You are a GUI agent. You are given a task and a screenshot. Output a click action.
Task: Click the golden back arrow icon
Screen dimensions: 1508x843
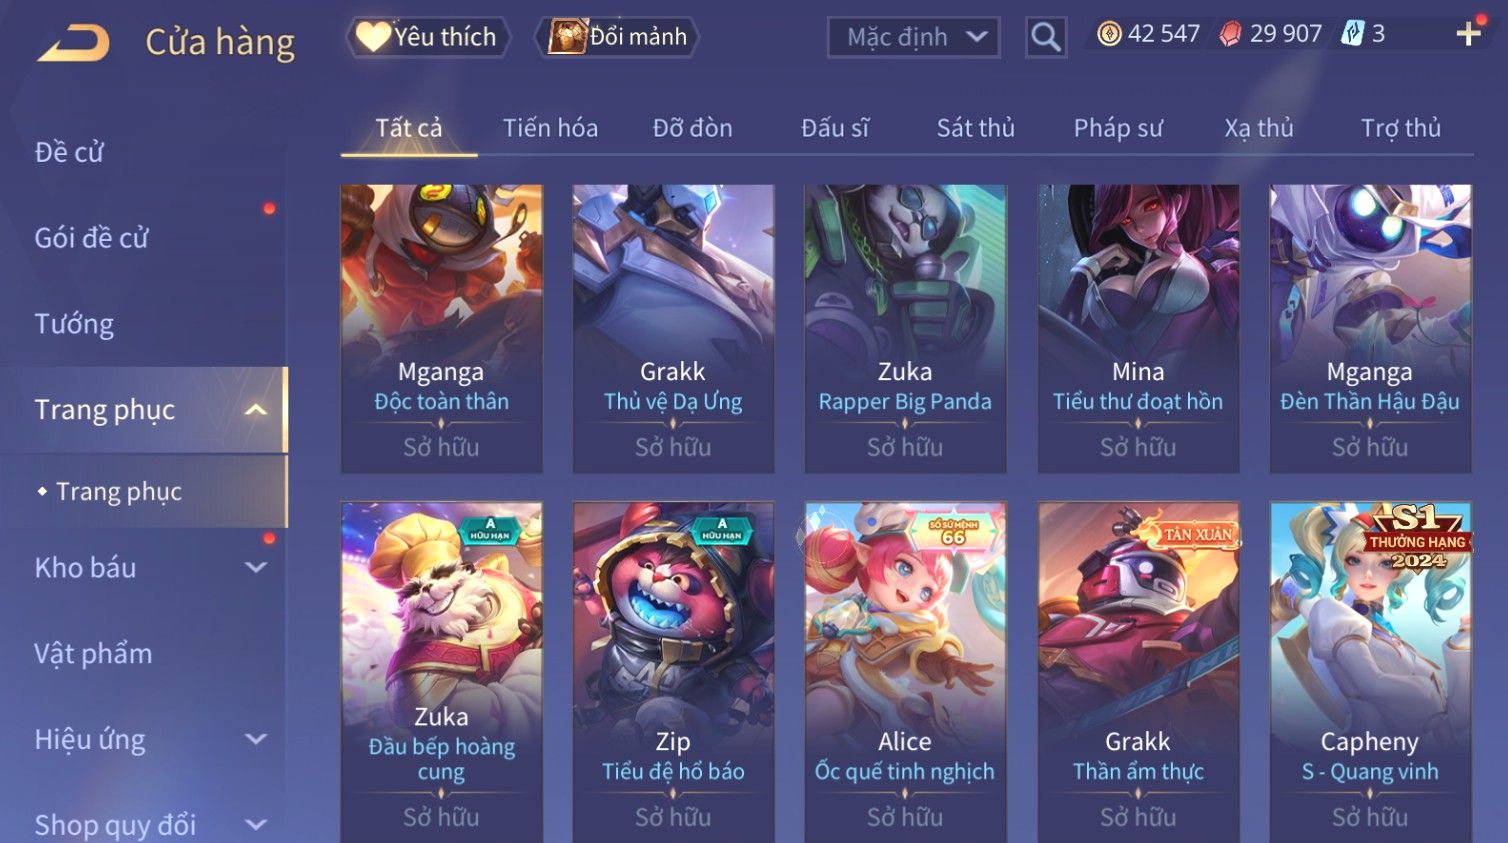coord(74,42)
